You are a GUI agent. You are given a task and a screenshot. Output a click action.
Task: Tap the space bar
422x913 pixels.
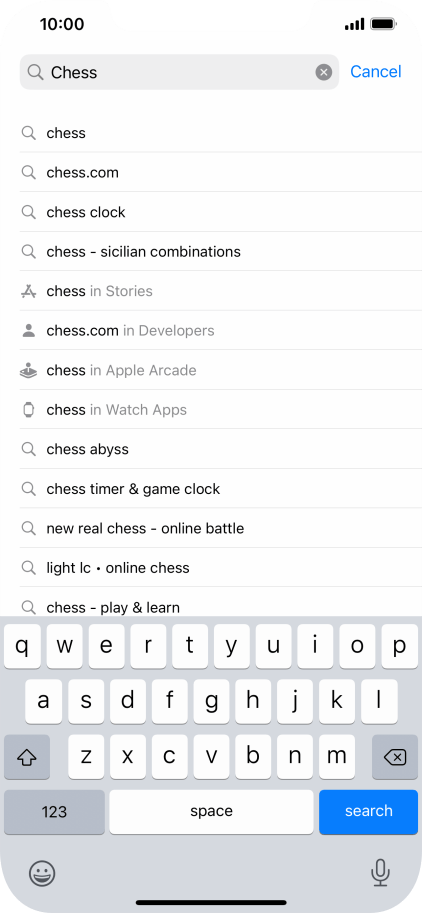(x=211, y=812)
